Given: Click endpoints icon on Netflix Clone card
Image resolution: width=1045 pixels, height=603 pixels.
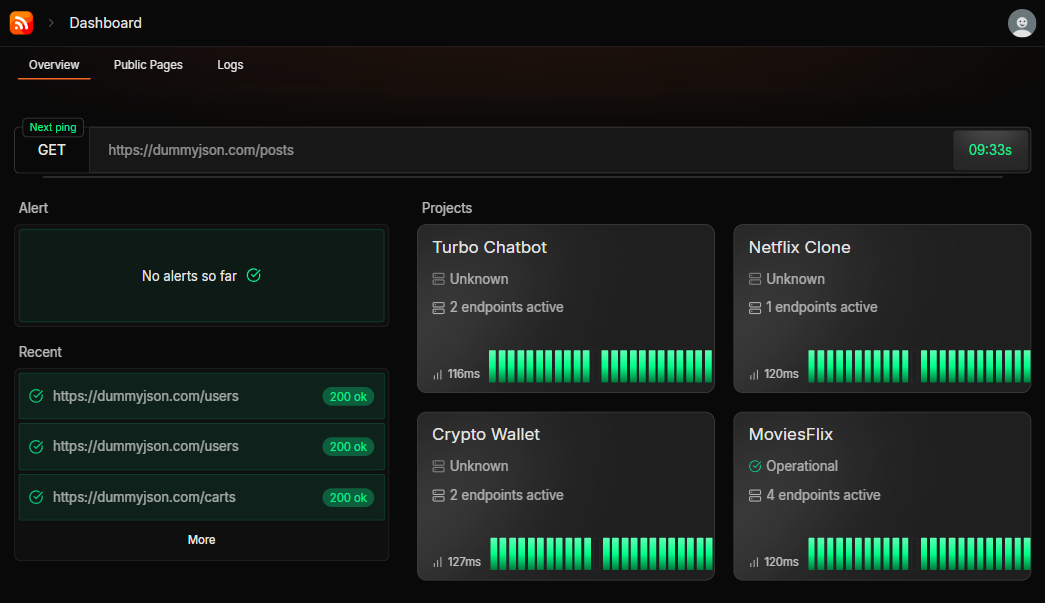Looking at the screenshot, I should 755,308.
